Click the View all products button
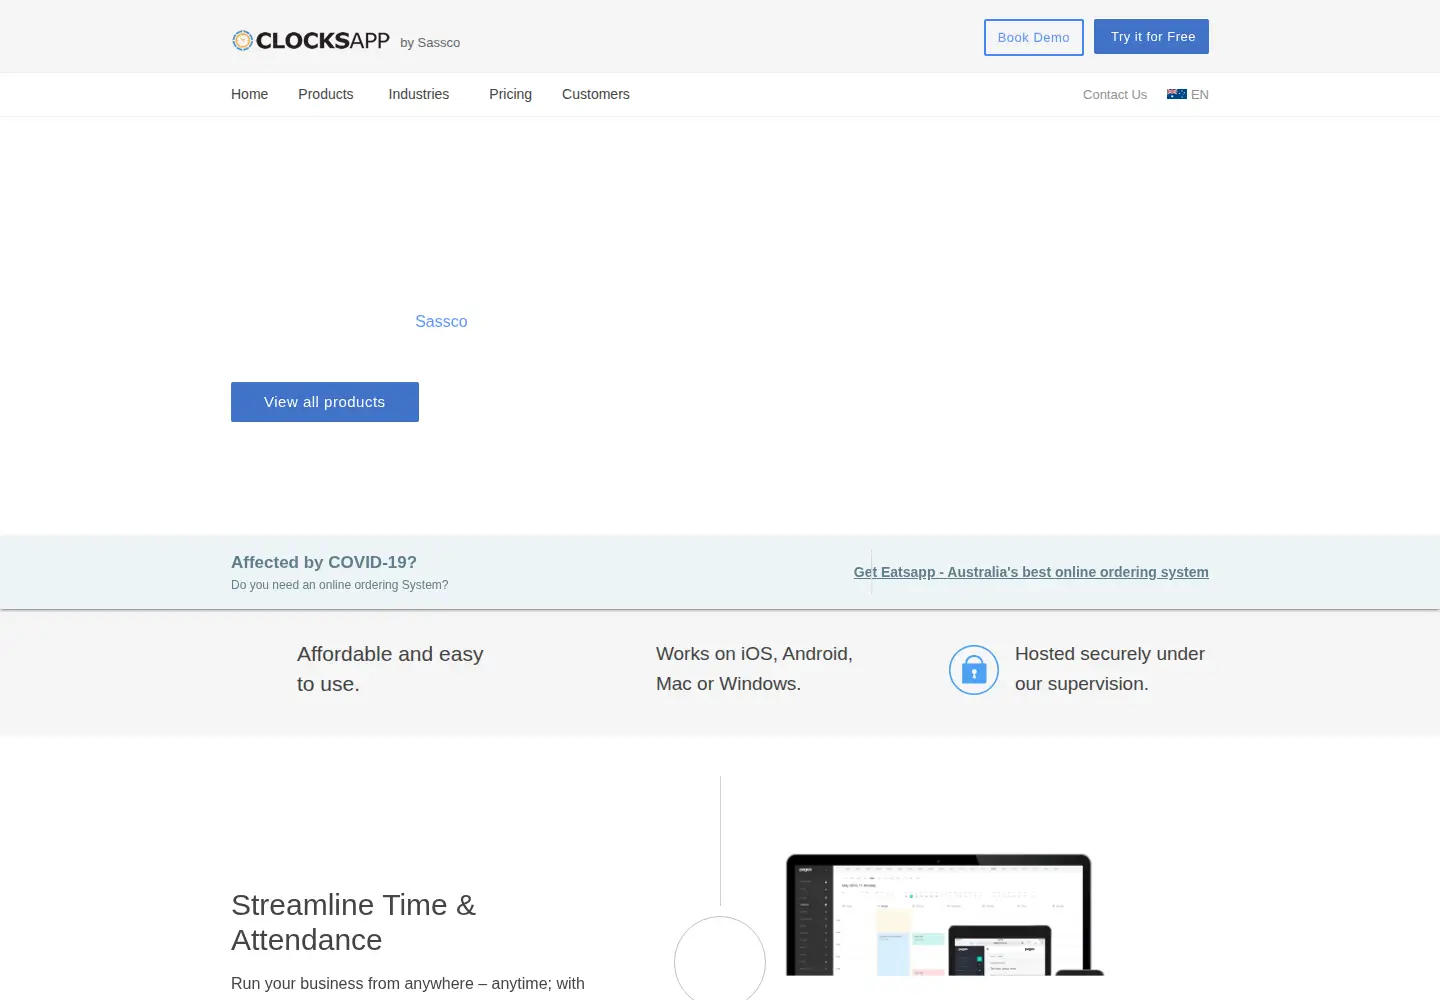The height and width of the screenshot is (1000, 1440). tap(325, 402)
